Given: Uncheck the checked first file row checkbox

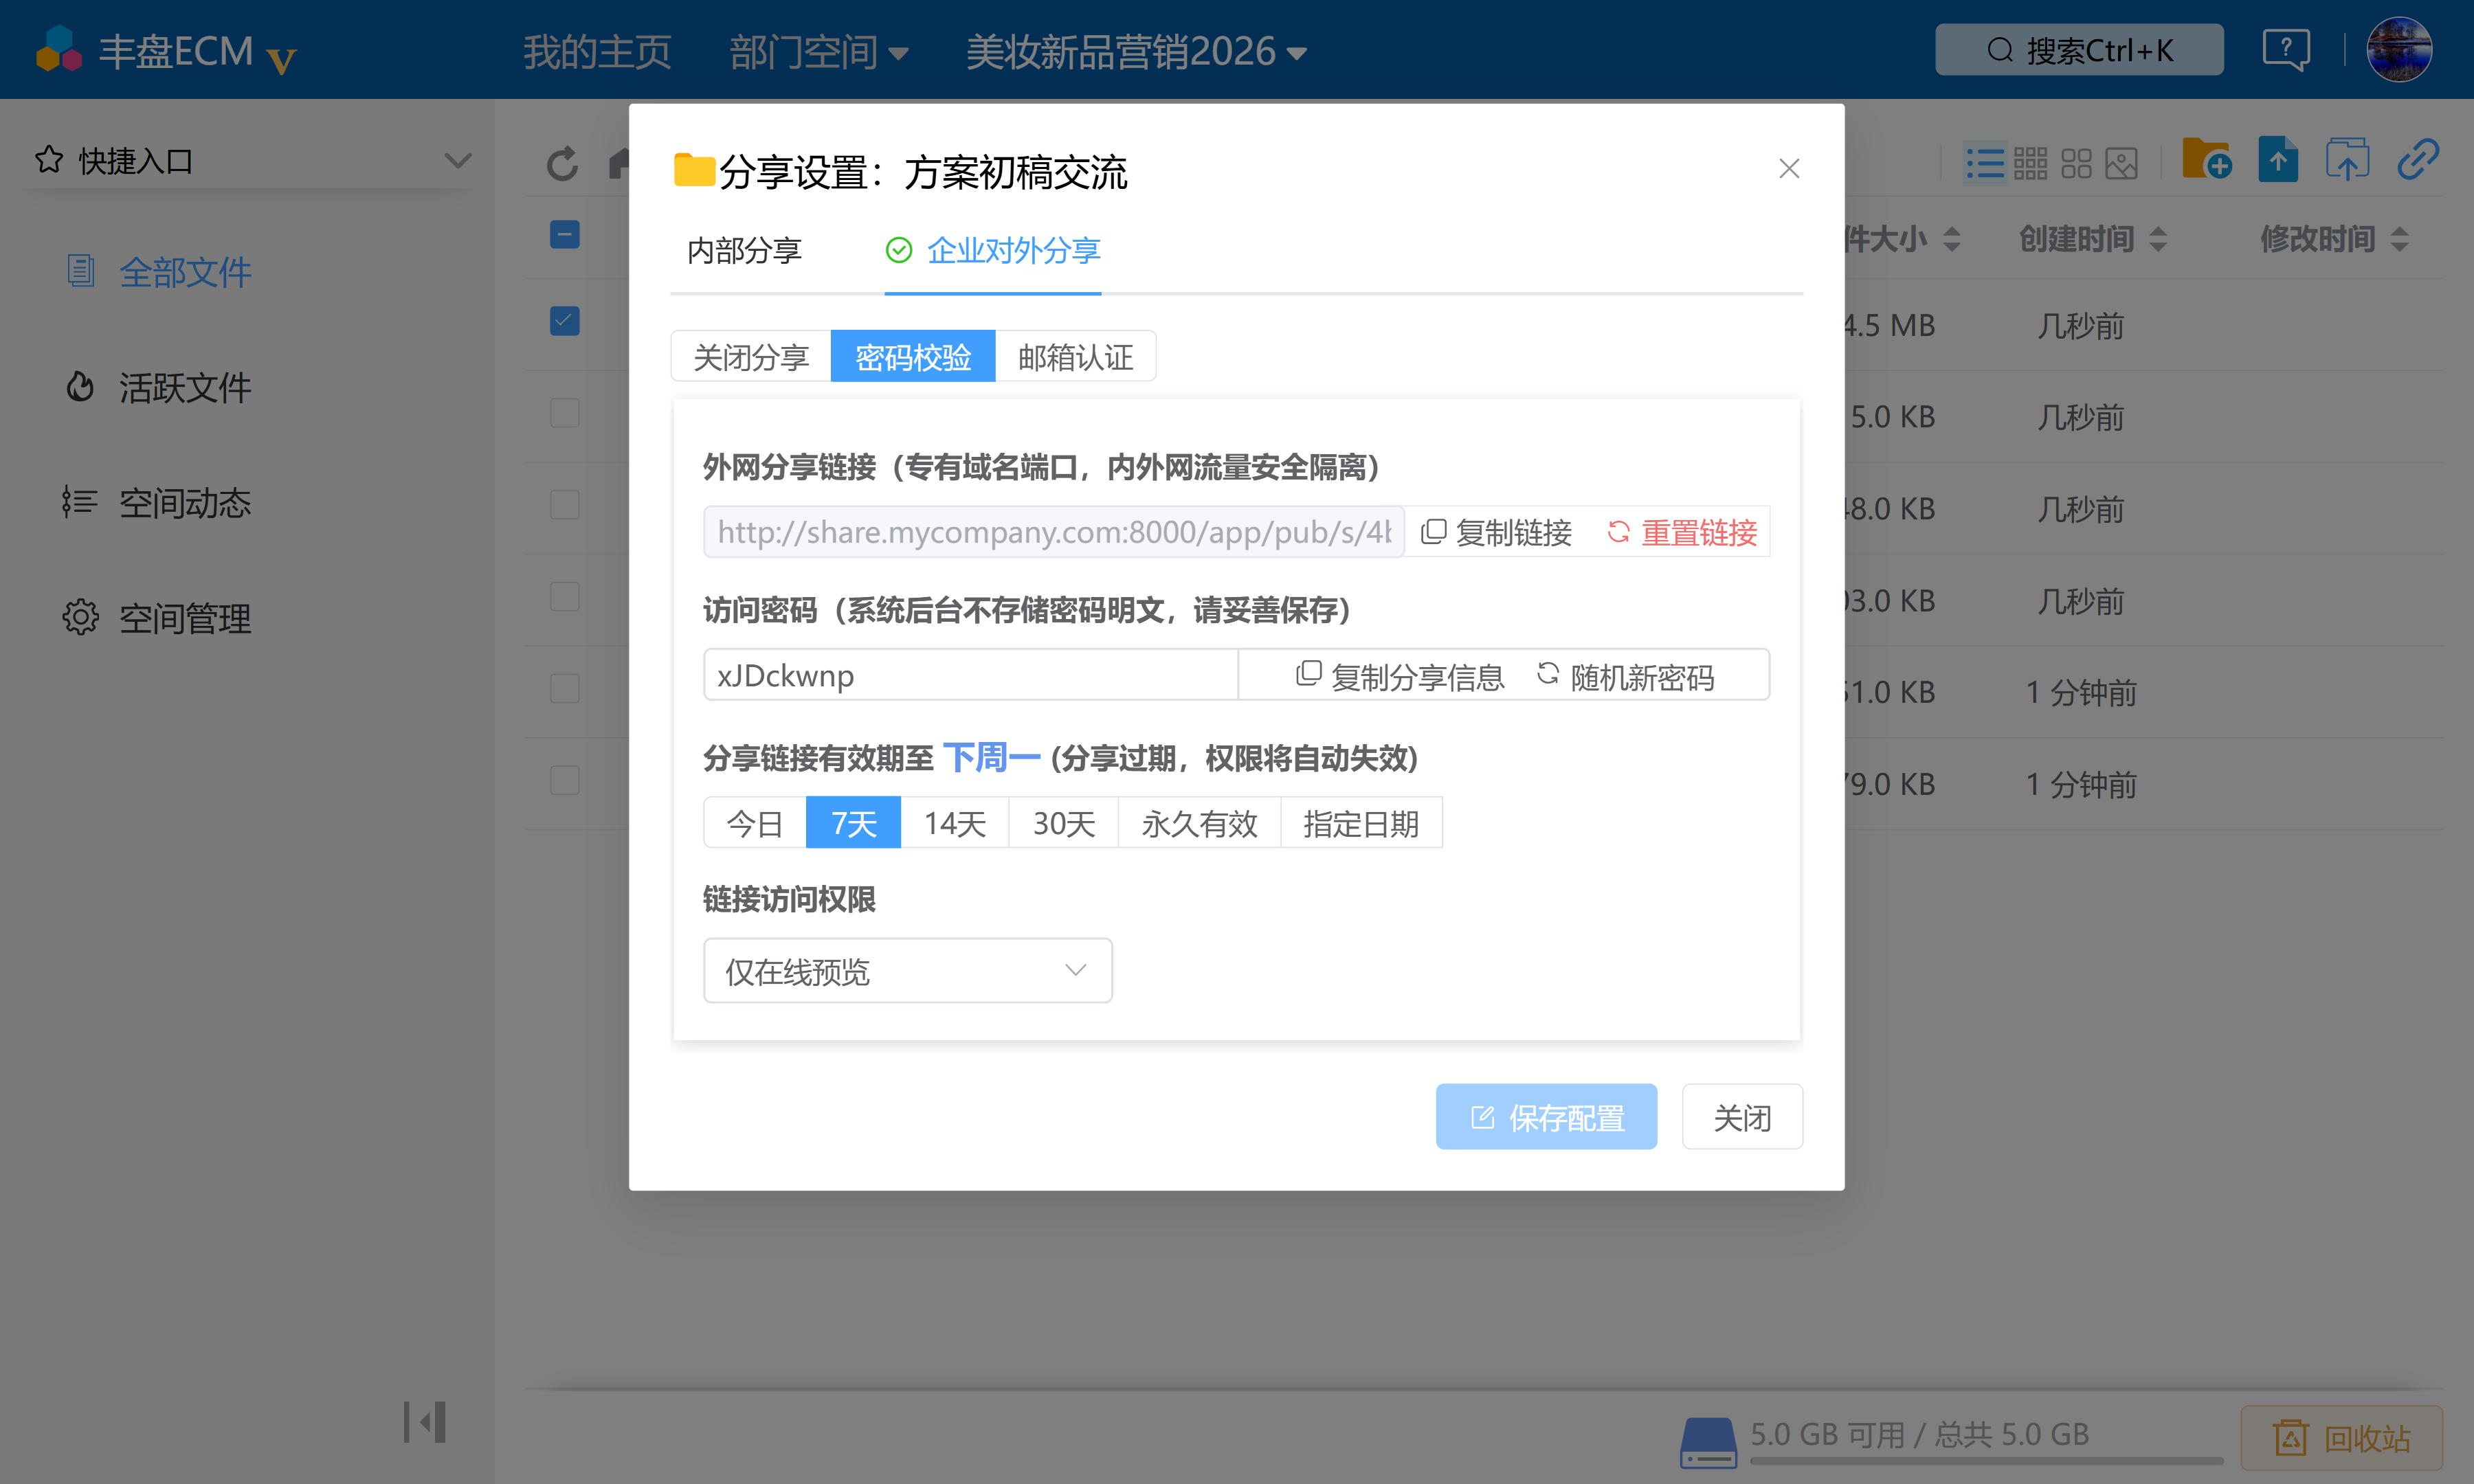Looking at the screenshot, I should 564,321.
